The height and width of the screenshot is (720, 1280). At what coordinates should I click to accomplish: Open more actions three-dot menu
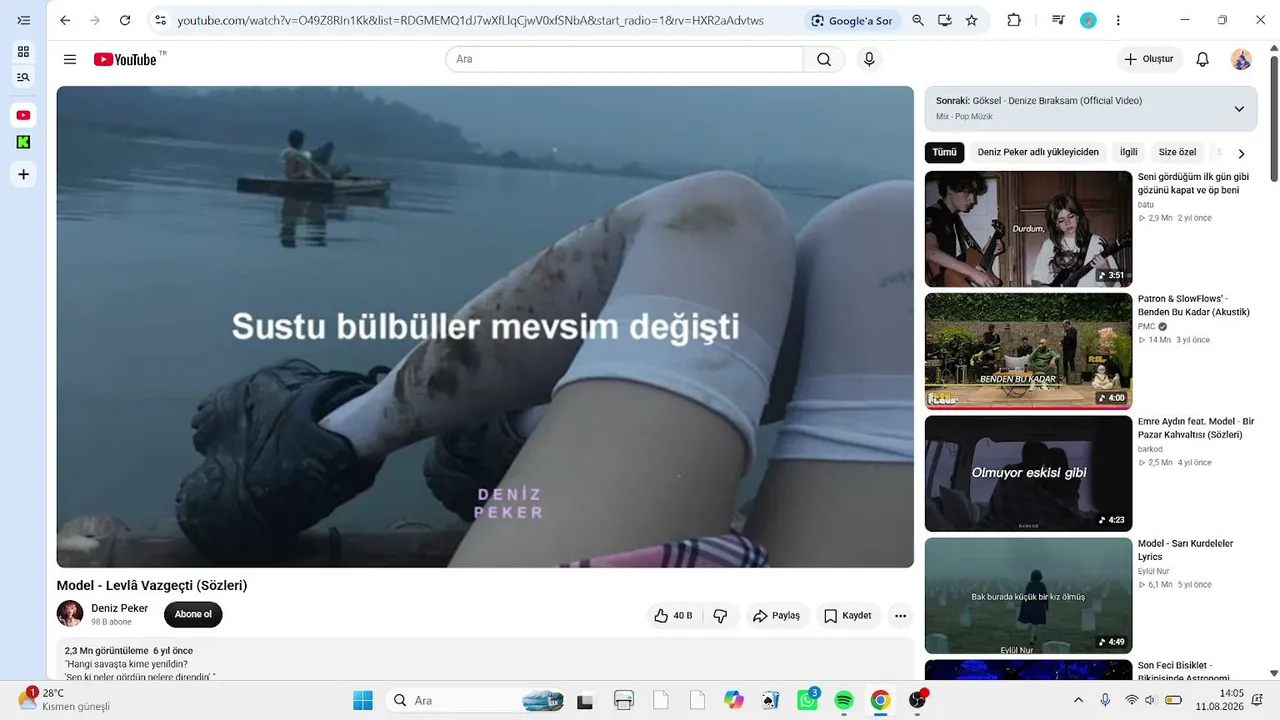point(900,616)
